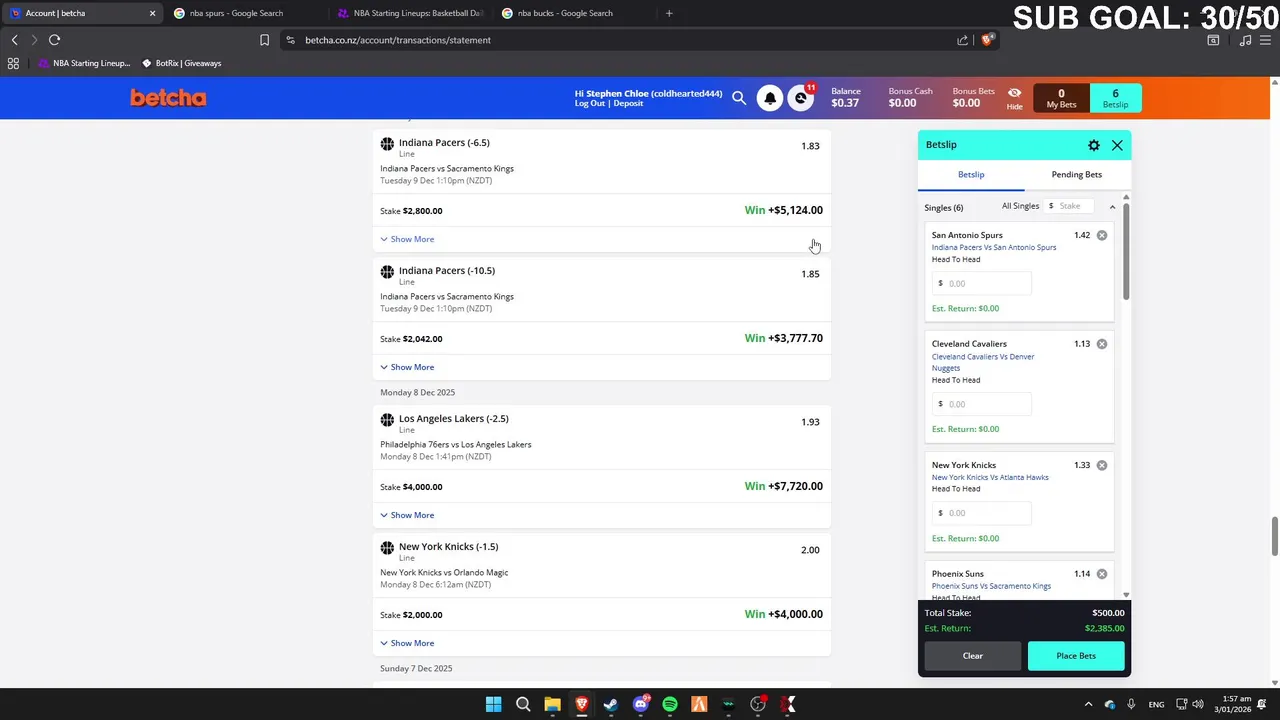
Task: Click New York Knicks stake input
Action: pos(982,513)
